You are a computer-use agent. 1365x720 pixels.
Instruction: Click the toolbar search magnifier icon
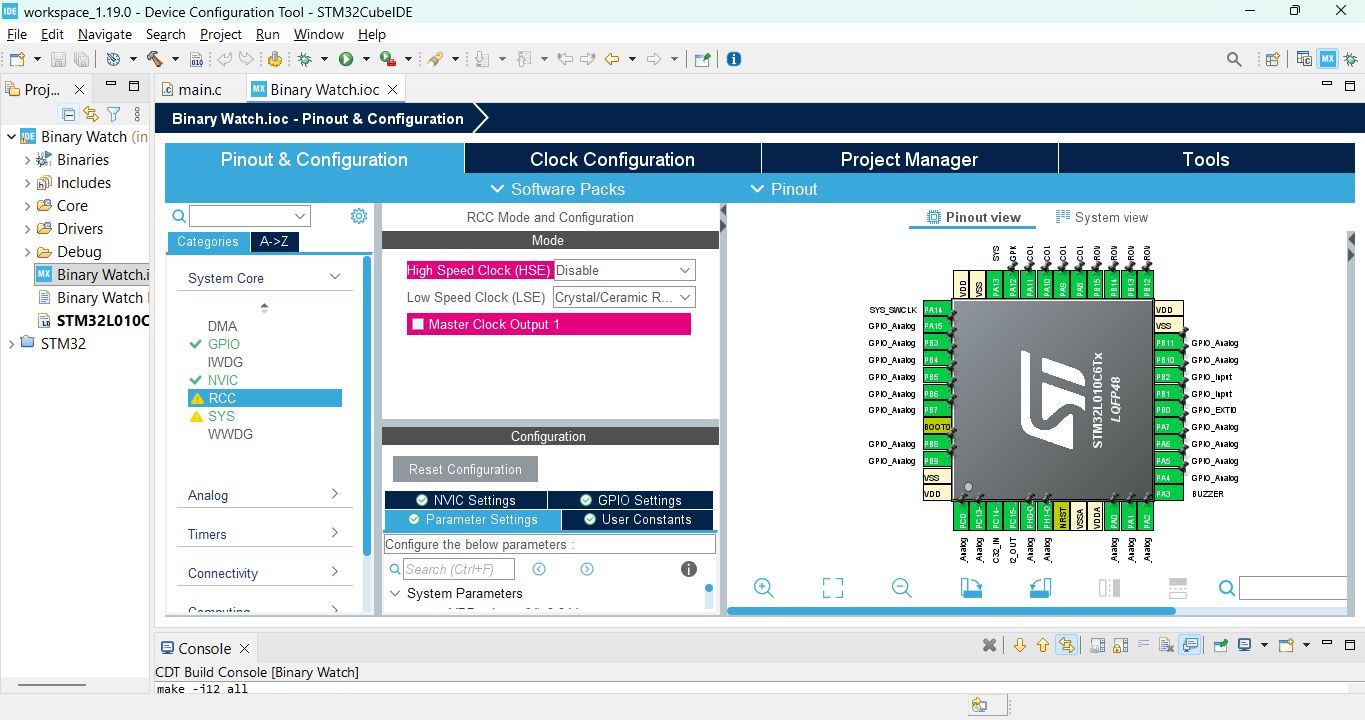pos(1235,59)
